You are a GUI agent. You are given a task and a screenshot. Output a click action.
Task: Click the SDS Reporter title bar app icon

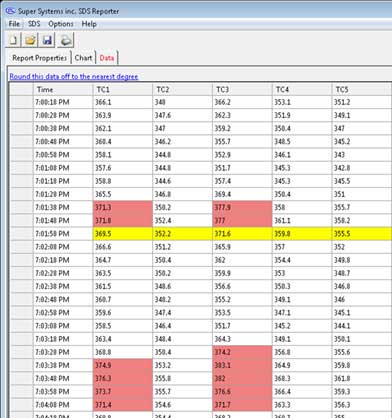coord(10,11)
